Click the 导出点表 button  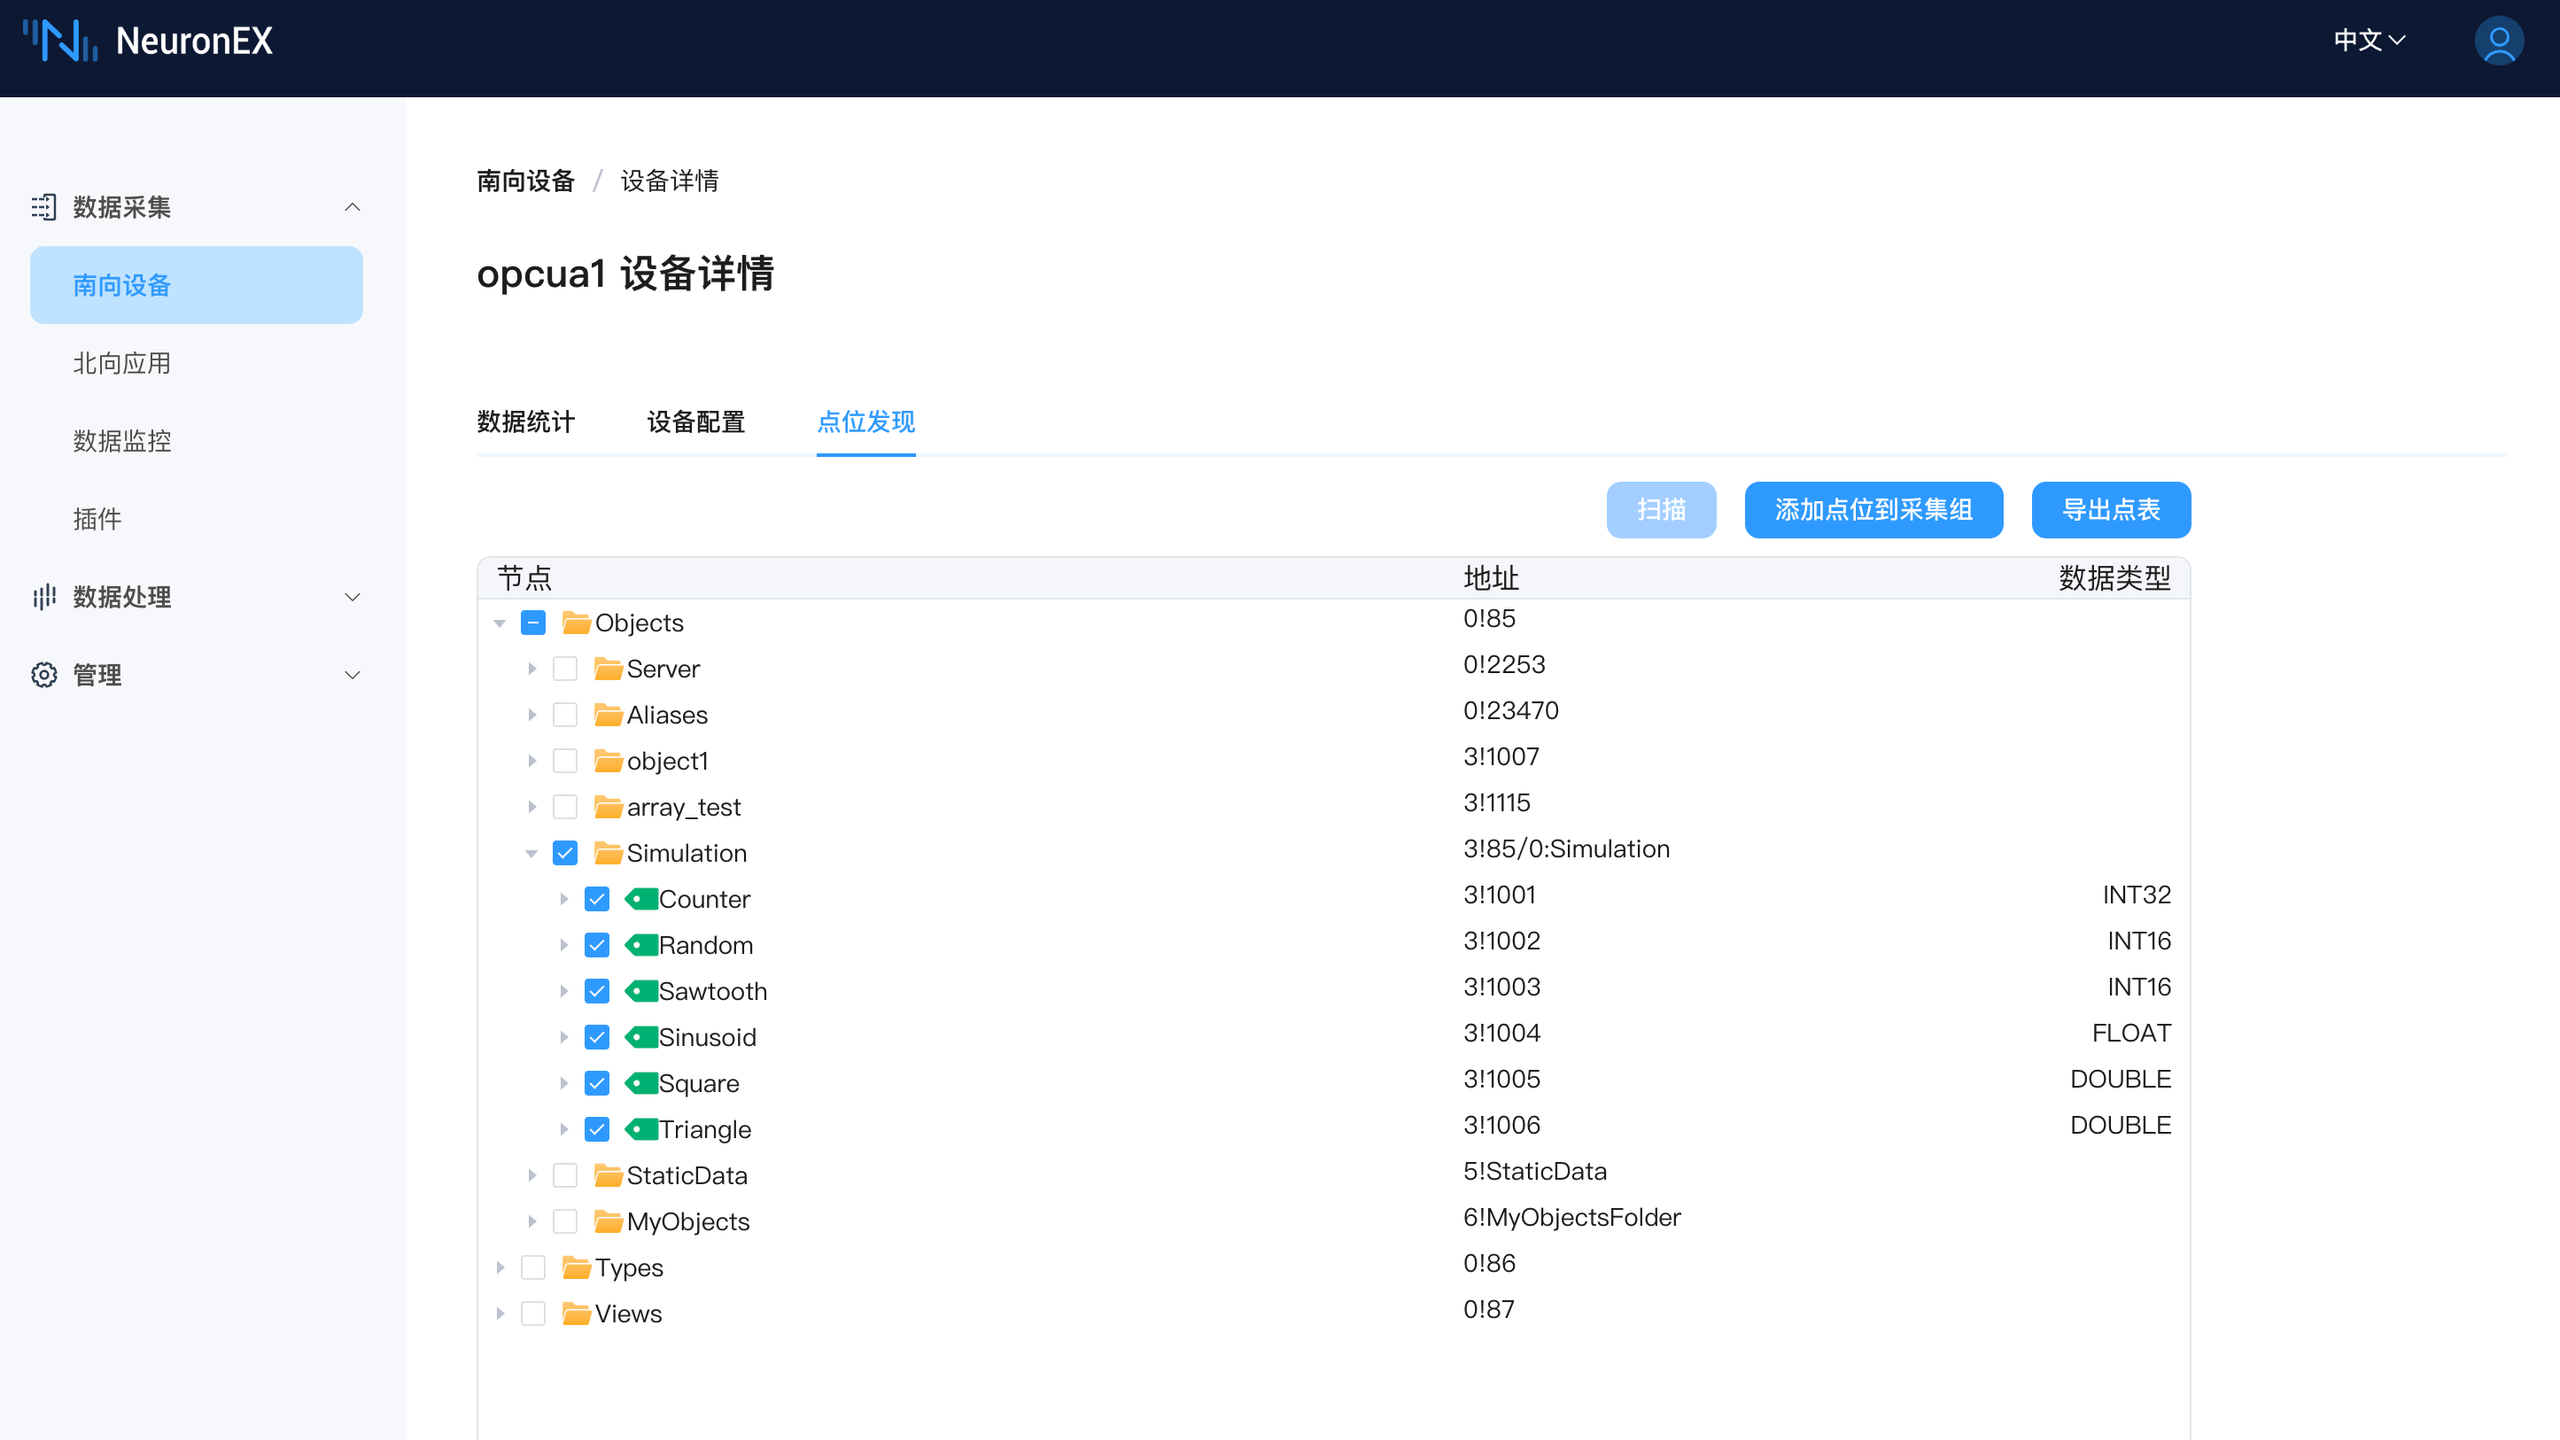point(2110,510)
